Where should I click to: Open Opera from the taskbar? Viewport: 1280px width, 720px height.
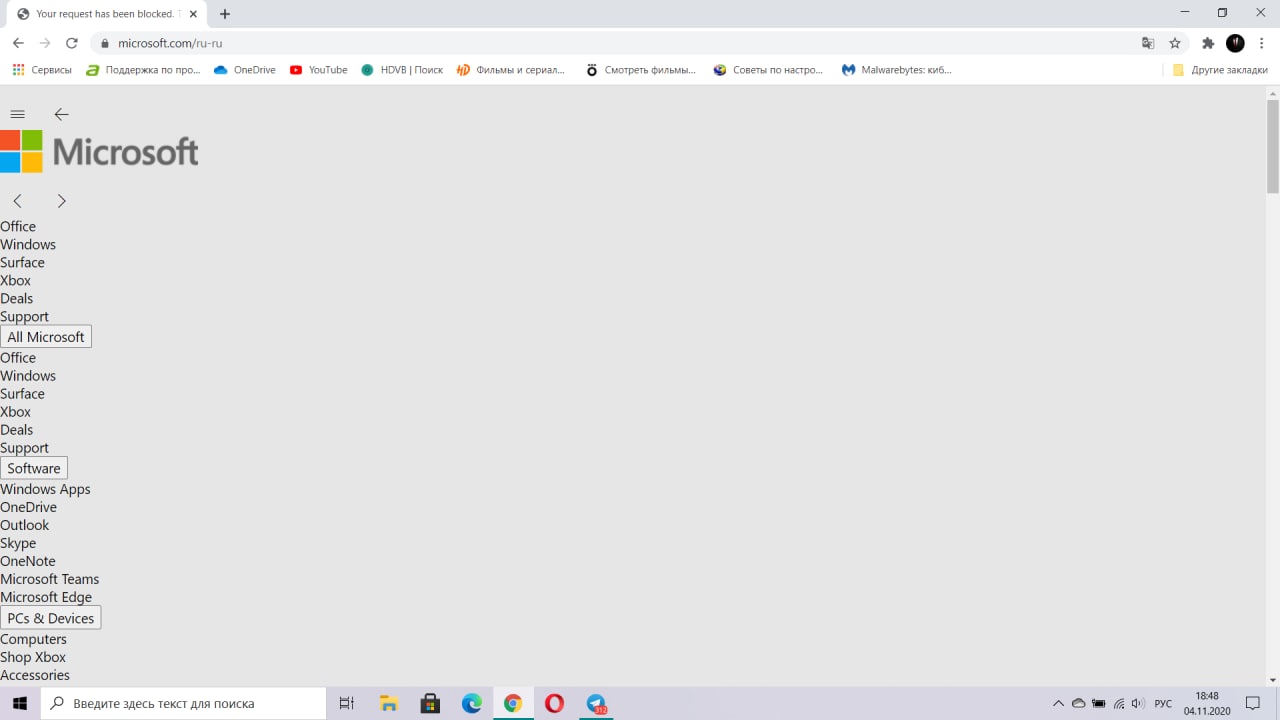point(554,703)
